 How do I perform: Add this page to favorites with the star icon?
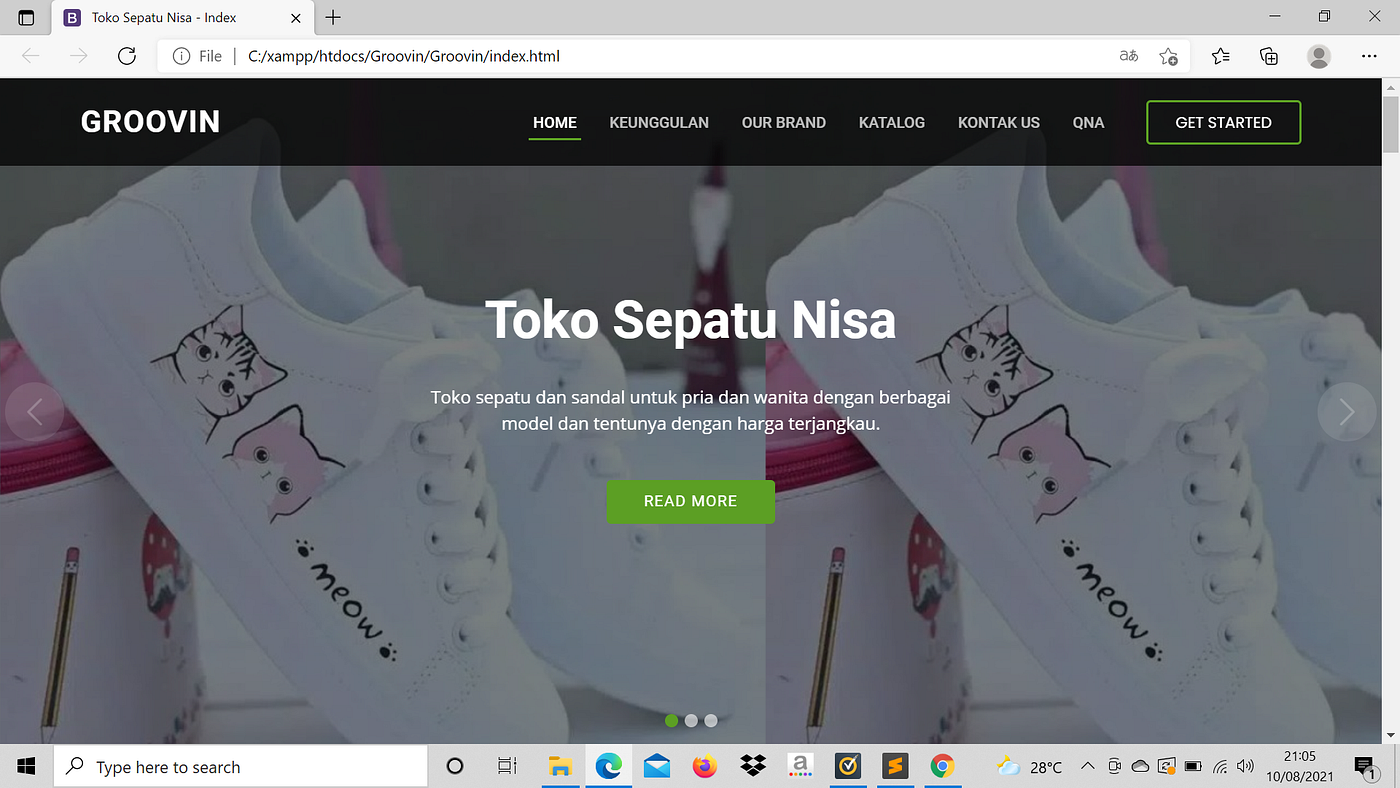click(x=1168, y=57)
